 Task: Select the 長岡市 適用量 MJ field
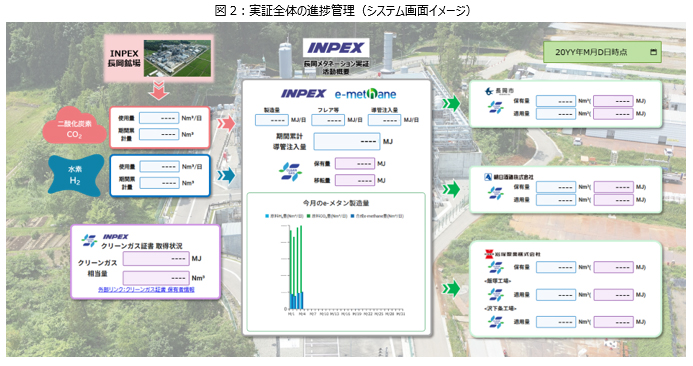(613, 114)
